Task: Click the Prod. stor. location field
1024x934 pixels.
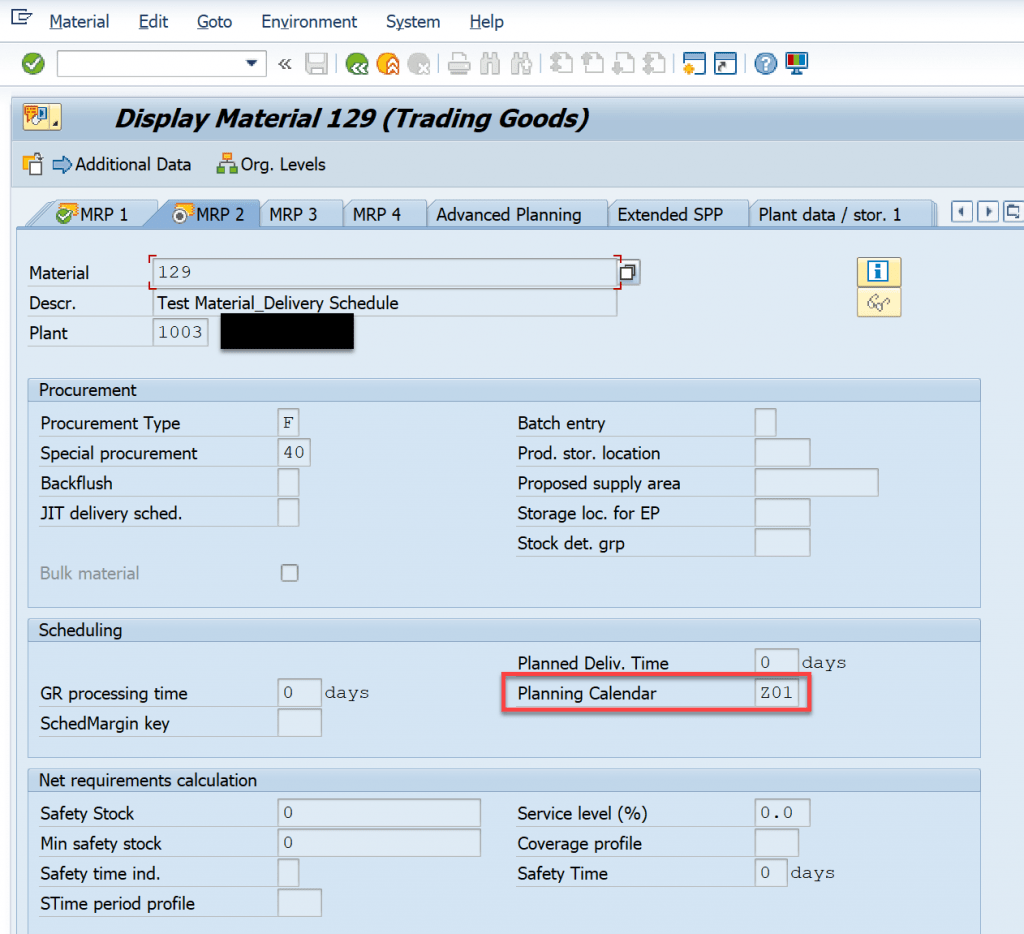Action: (782, 453)
